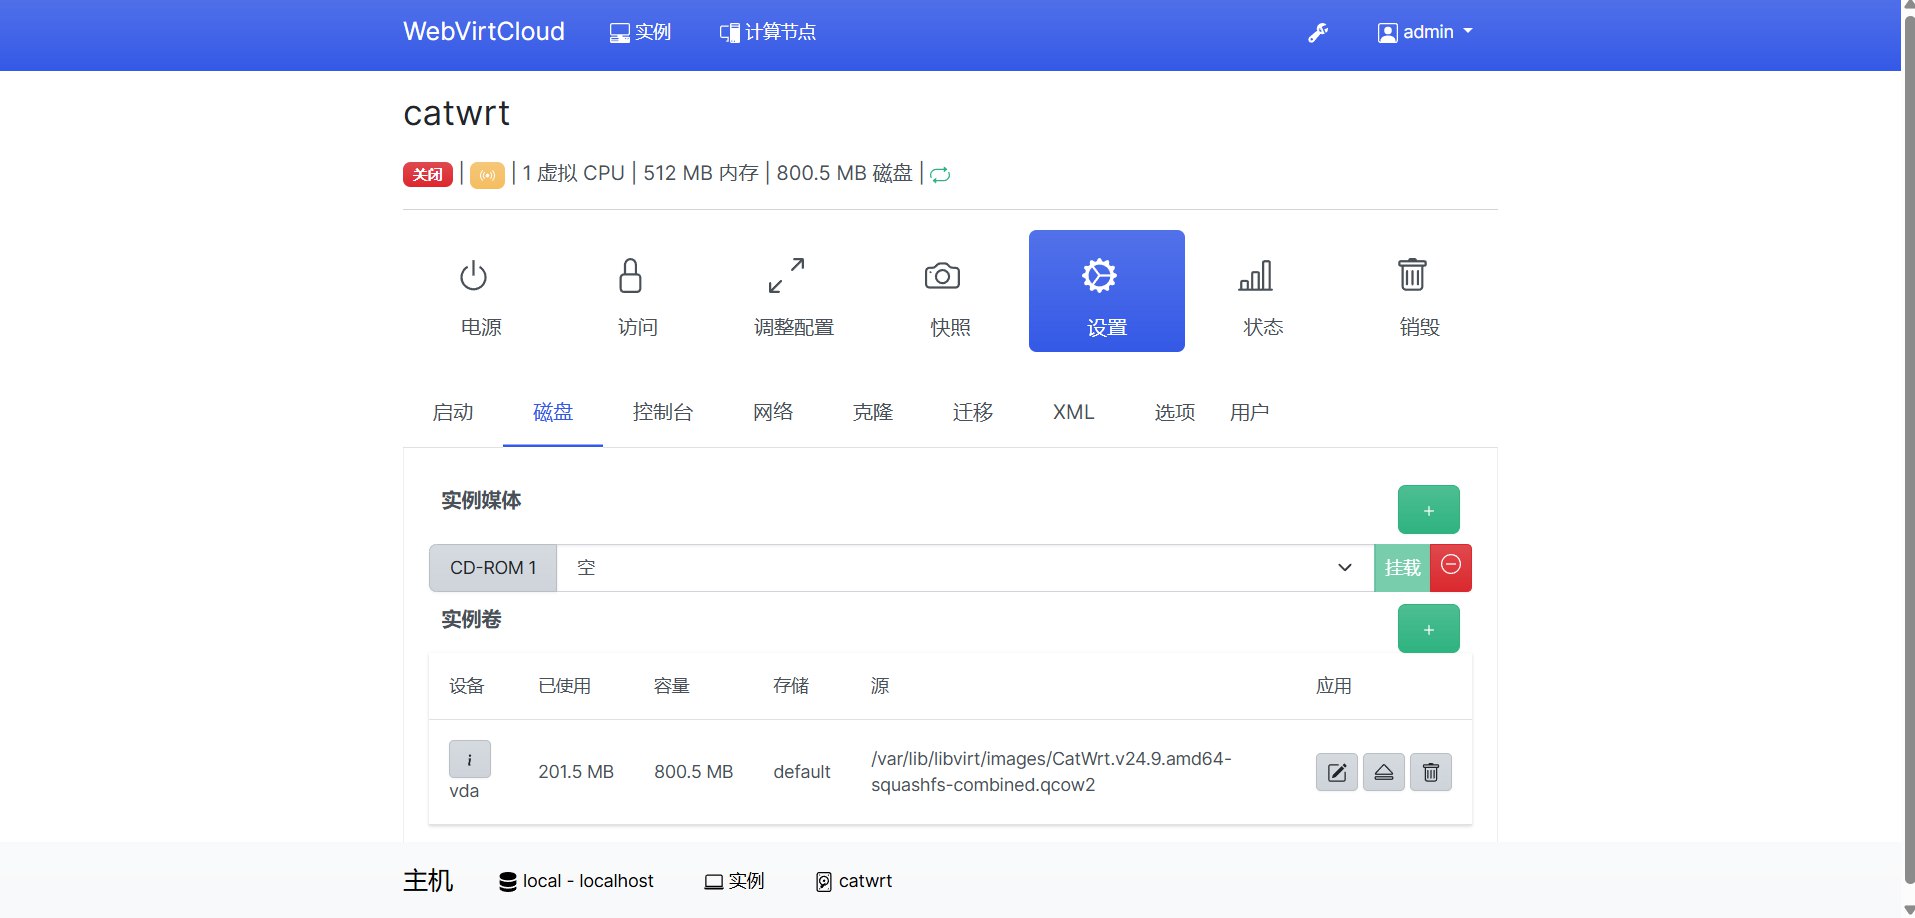Click the eject icon for vda volume
1915x918 pixels.
point(1384,772)
